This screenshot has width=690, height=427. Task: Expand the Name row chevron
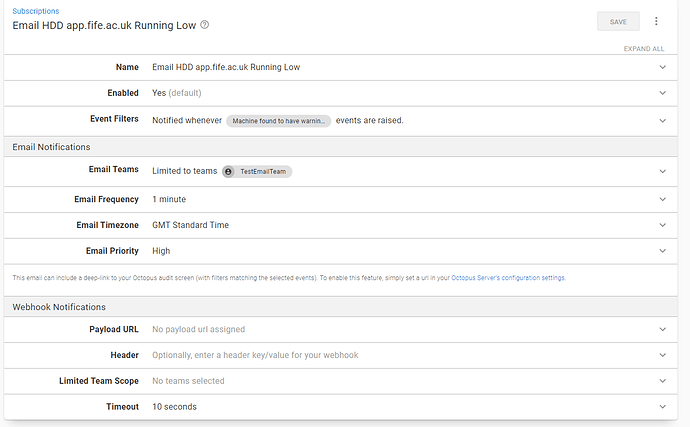[x=662, y=67]
